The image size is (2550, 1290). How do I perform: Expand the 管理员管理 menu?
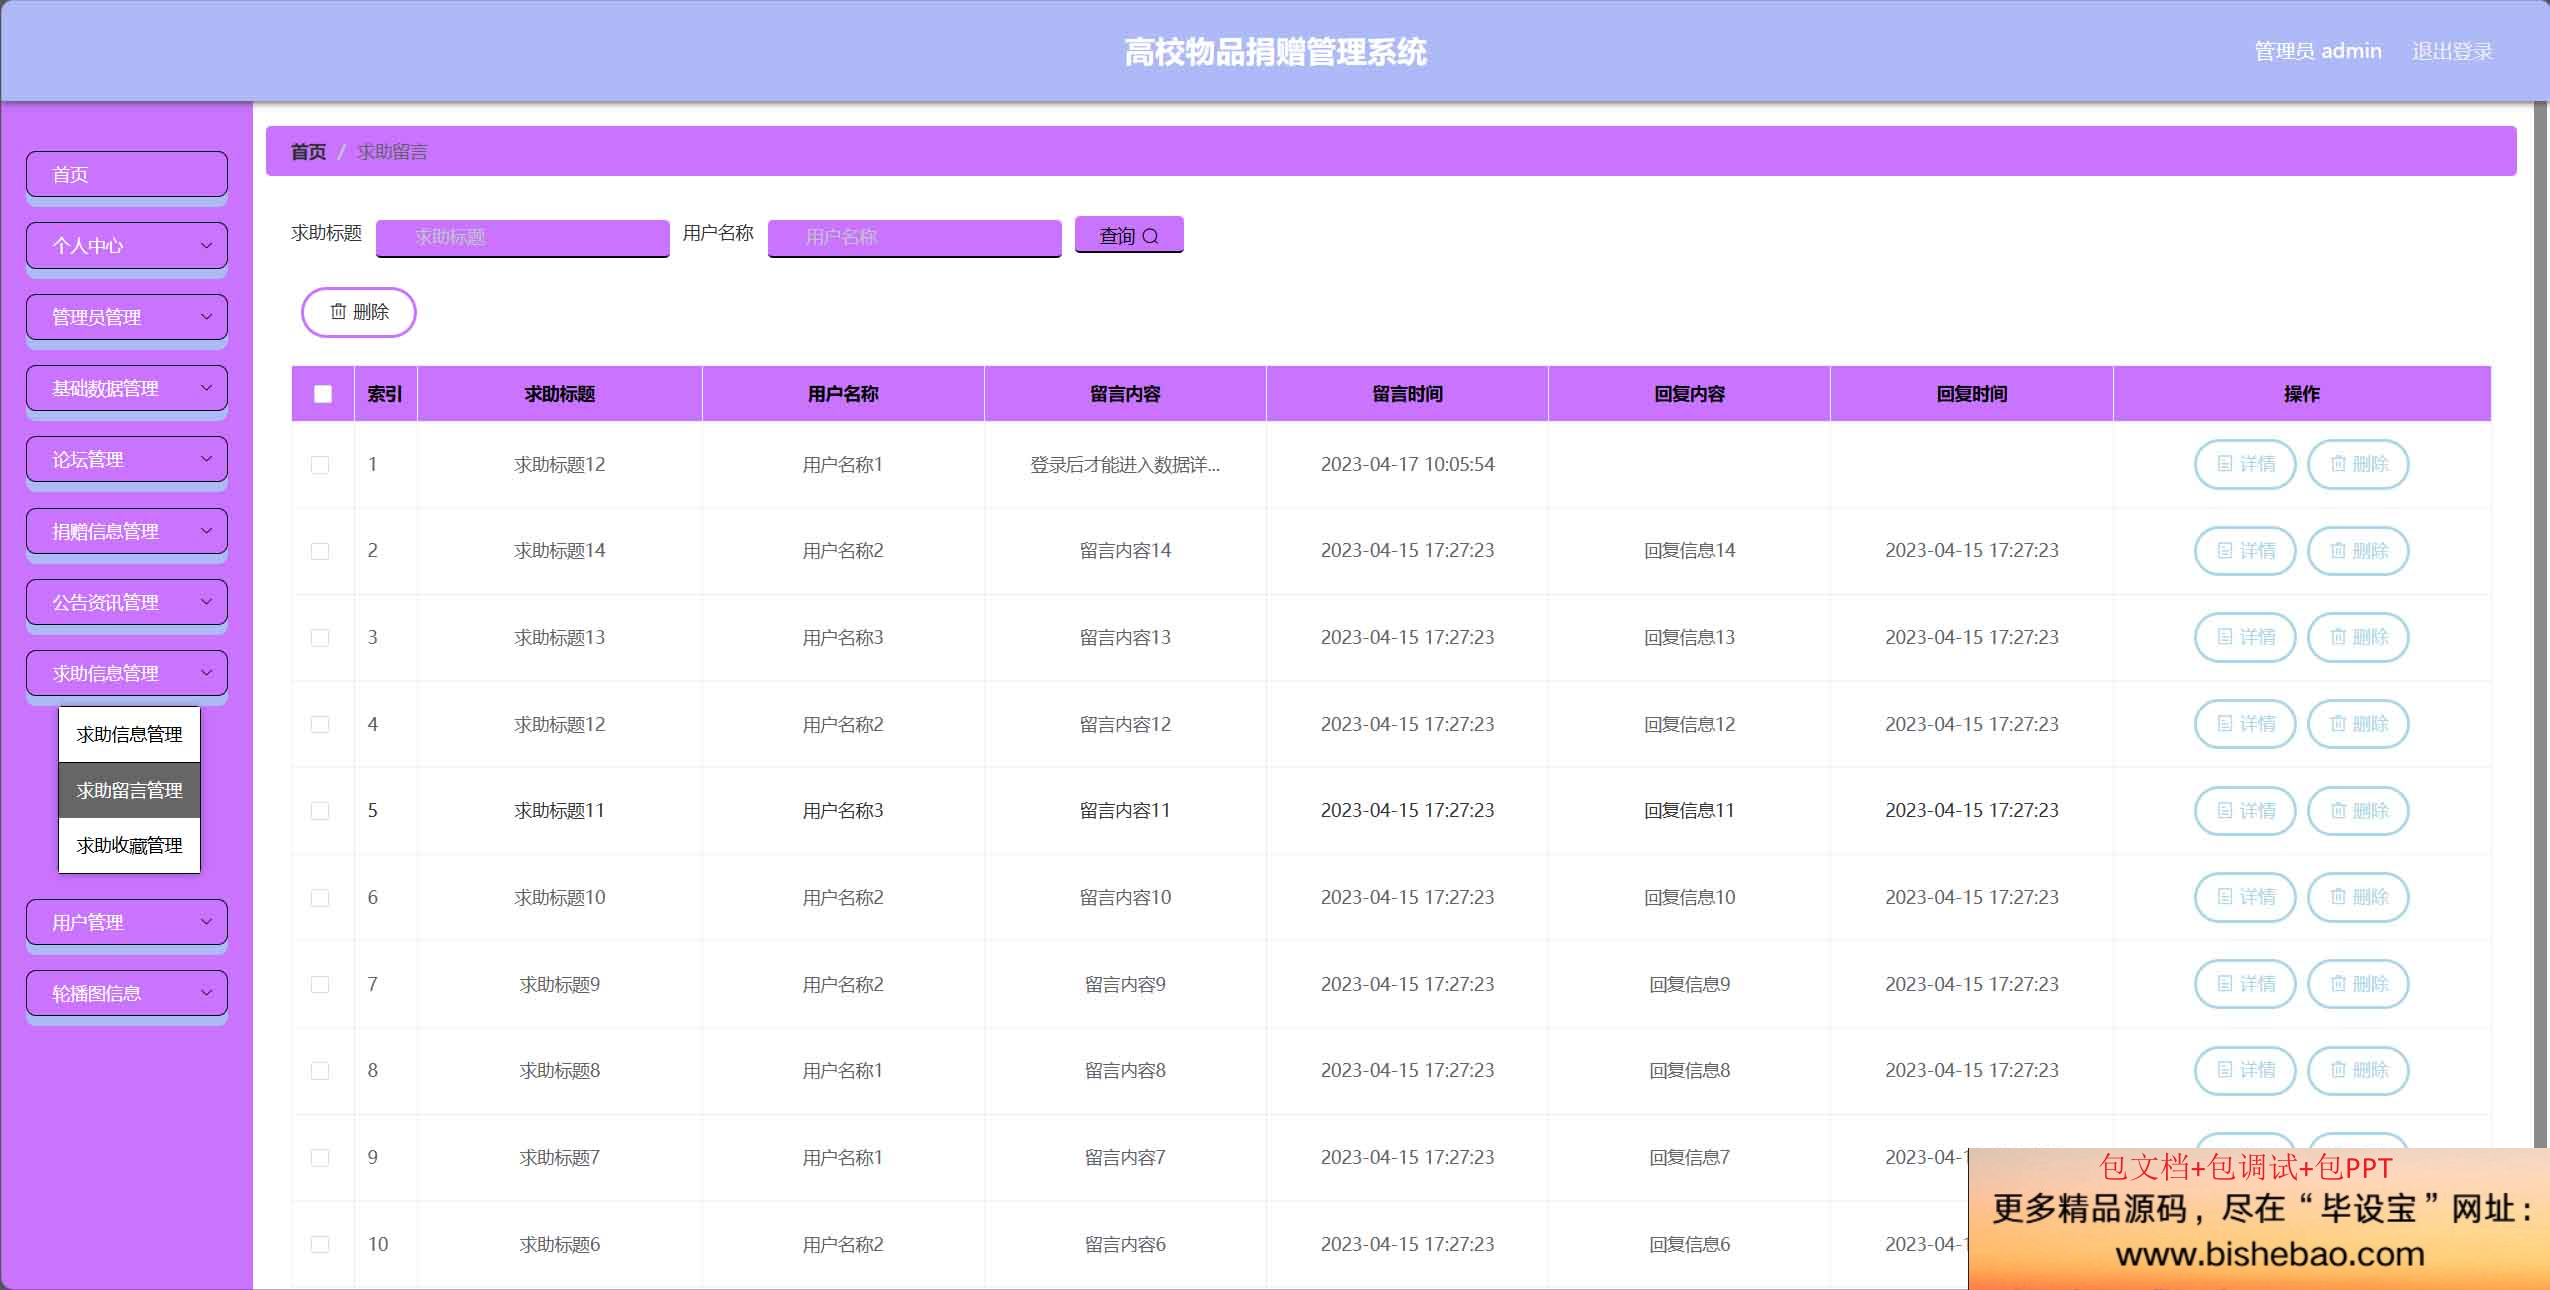(x=127, y=317)
